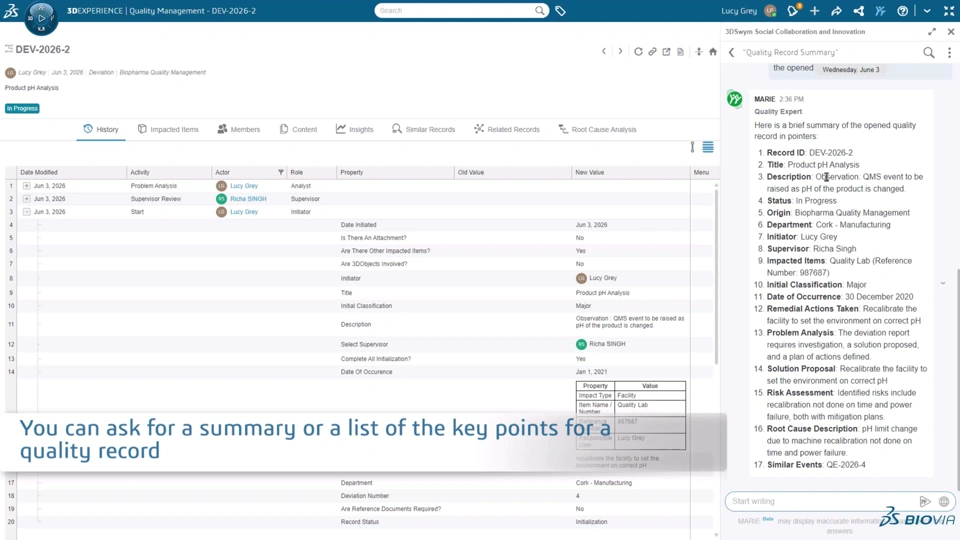The image size is (960, 540).
Task: Click the In Progress status badge
Action: click(22, 108)
